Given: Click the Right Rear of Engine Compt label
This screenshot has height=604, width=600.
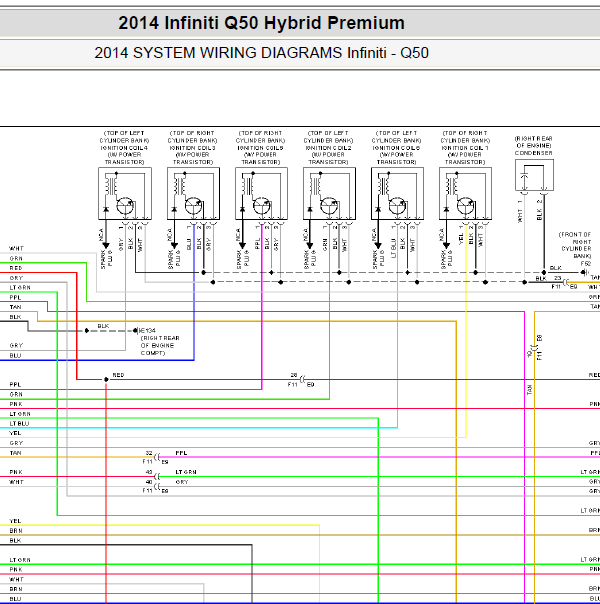Looking at the screenshot, I should coord(160,345).
